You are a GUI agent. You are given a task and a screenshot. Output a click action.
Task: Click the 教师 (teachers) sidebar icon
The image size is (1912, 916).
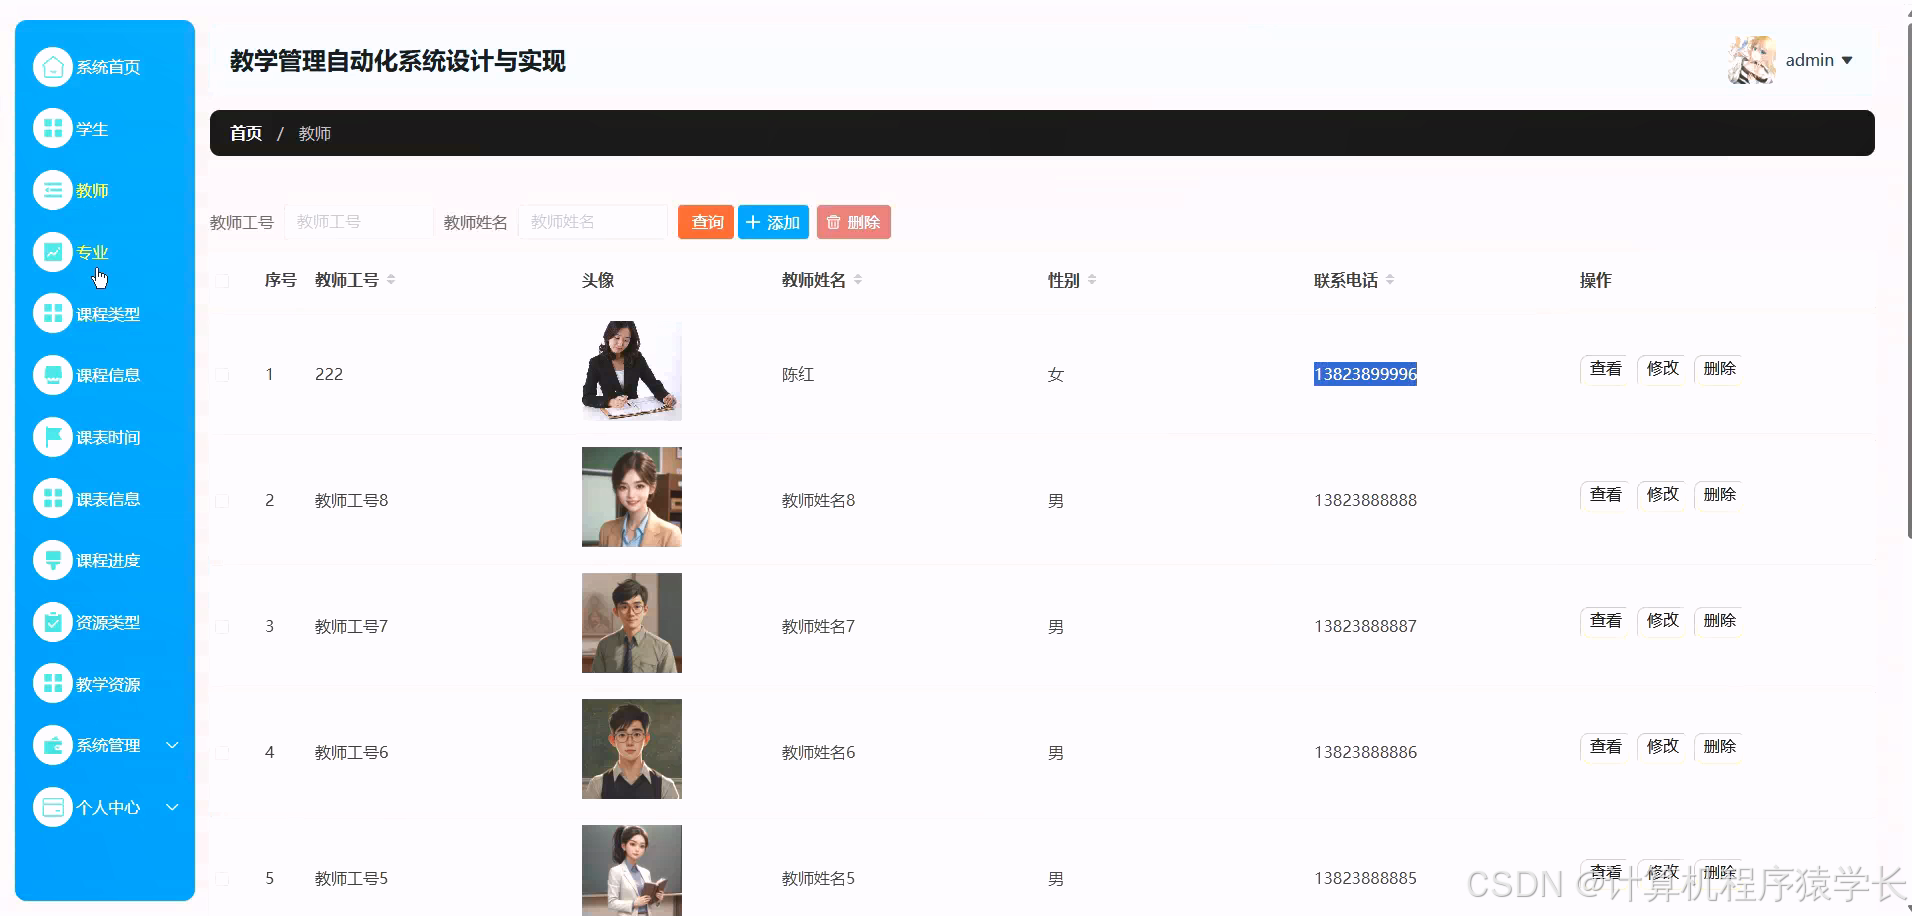(54, 189)
